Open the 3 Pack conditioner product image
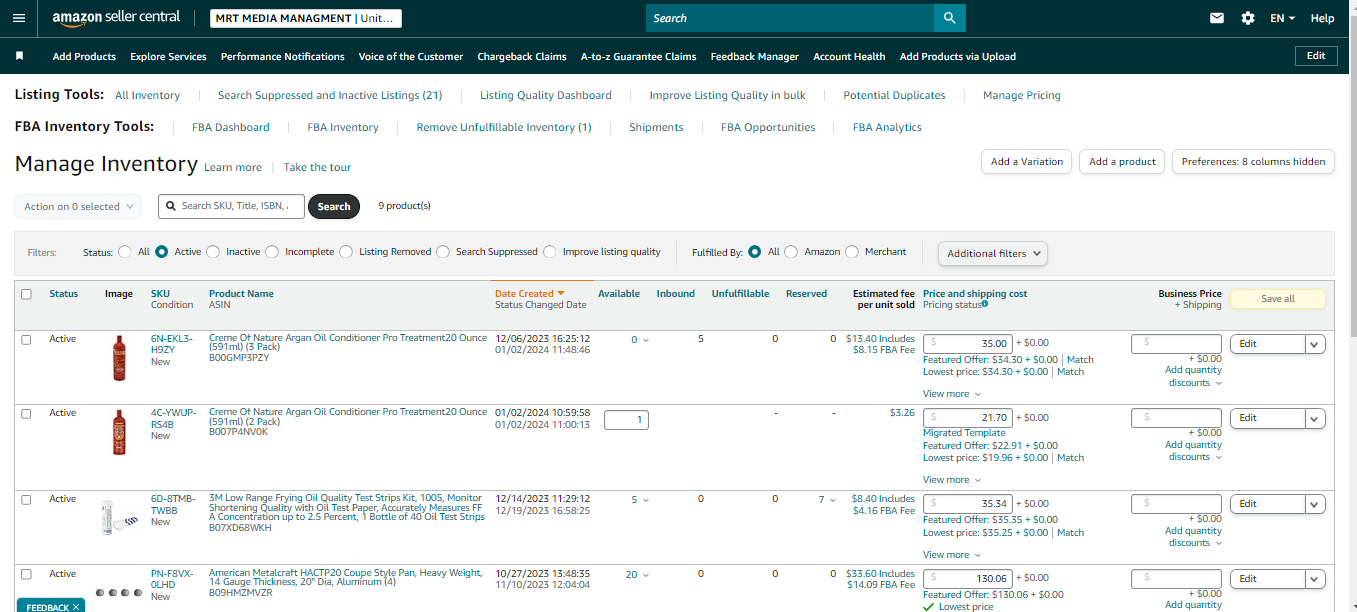 (x=120, y=357)
